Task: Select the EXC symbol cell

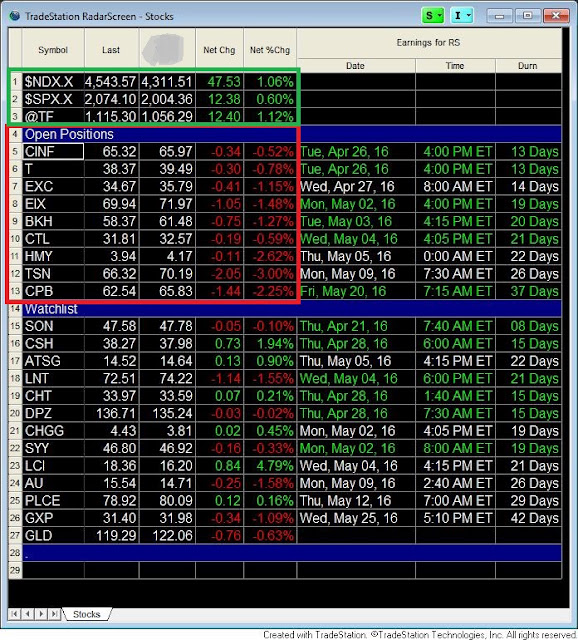Action: tap(53, 187)
